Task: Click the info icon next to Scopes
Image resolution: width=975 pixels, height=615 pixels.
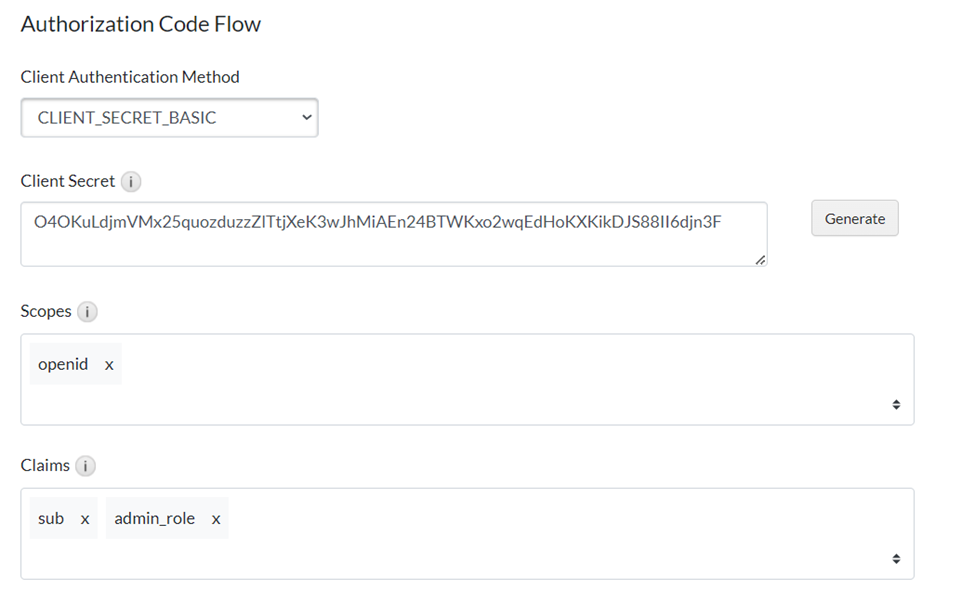Action: pyautogui.click(x=88, y=312)
